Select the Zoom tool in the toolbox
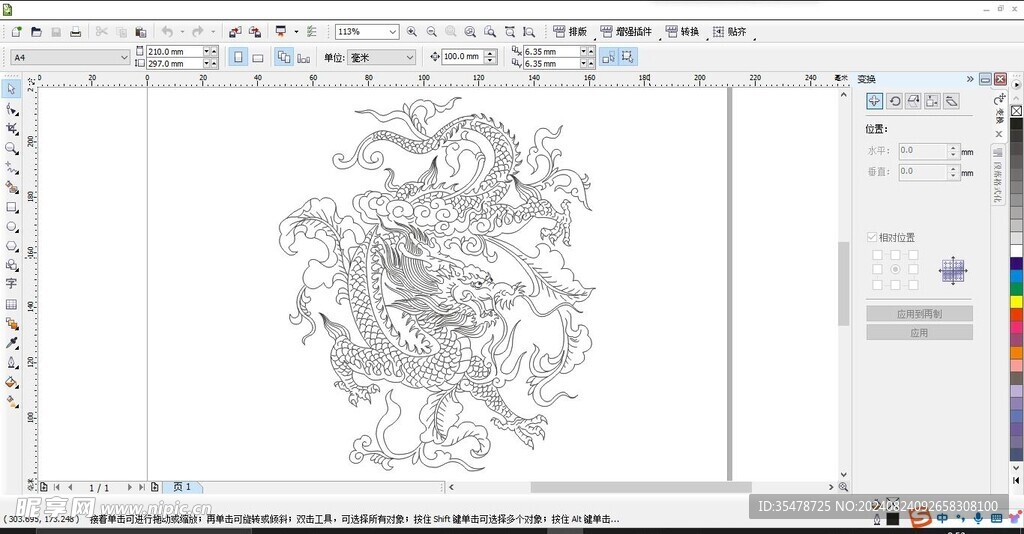The image size is (1024, 534). point(12,148)
